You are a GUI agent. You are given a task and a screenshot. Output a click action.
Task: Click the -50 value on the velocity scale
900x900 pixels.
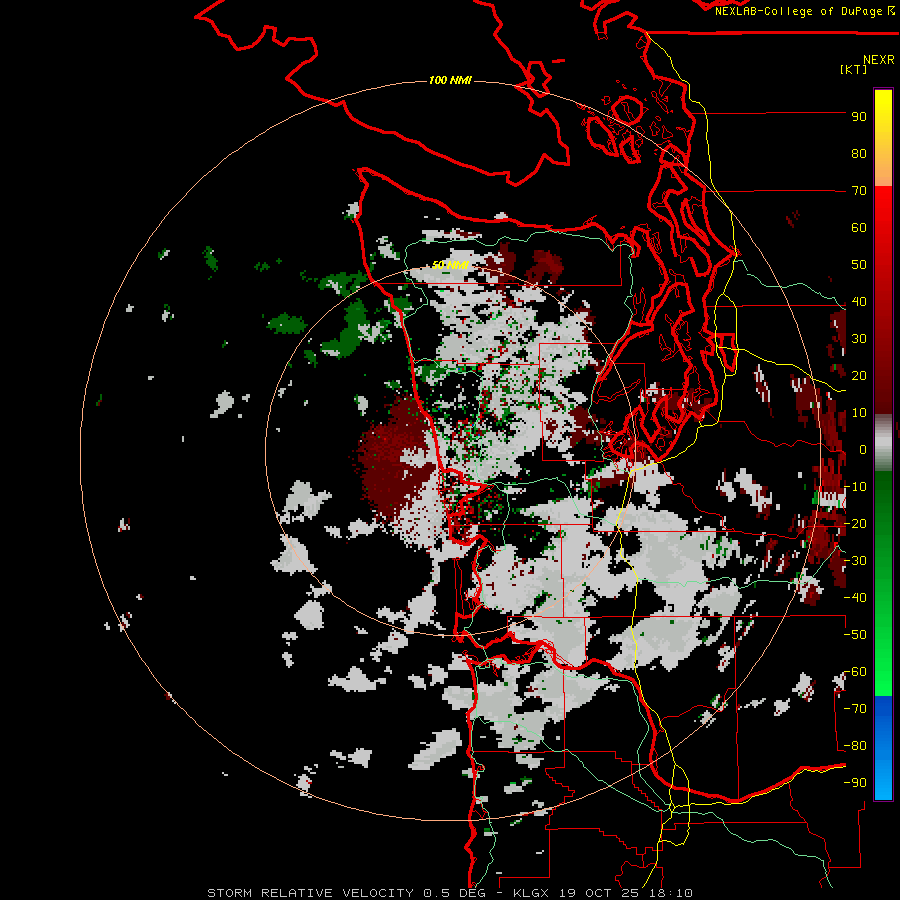point(855,635)
